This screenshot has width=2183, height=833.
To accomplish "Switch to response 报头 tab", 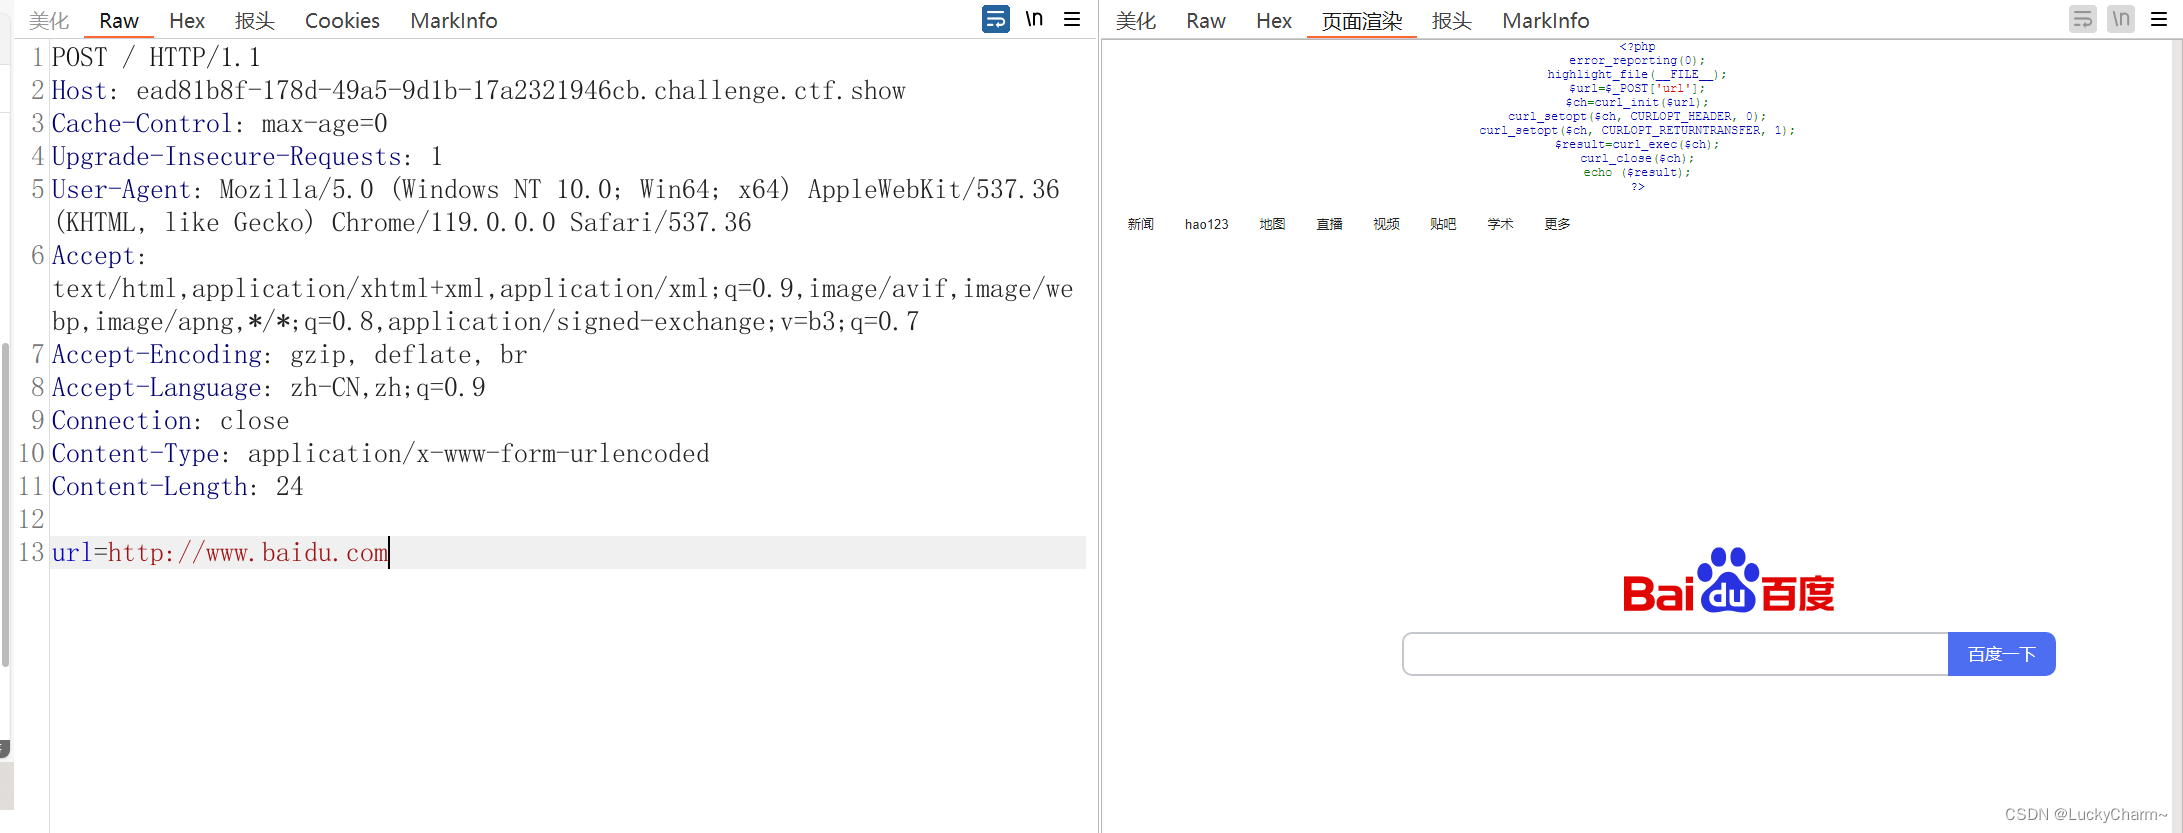I will click(x=1452, y=21).
